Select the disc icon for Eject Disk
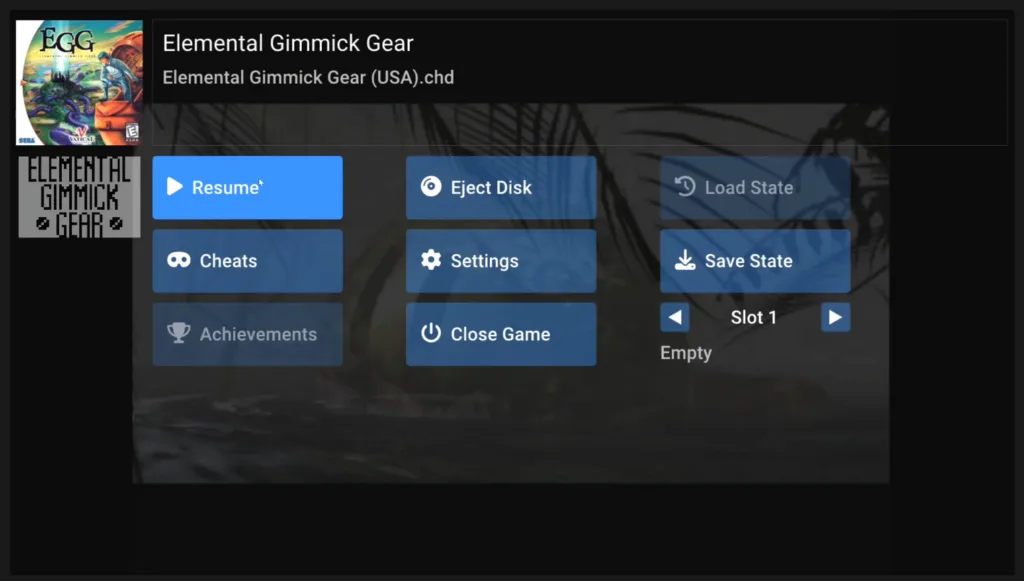This screenshot has height=581, width=1024. tap(432, 186)
